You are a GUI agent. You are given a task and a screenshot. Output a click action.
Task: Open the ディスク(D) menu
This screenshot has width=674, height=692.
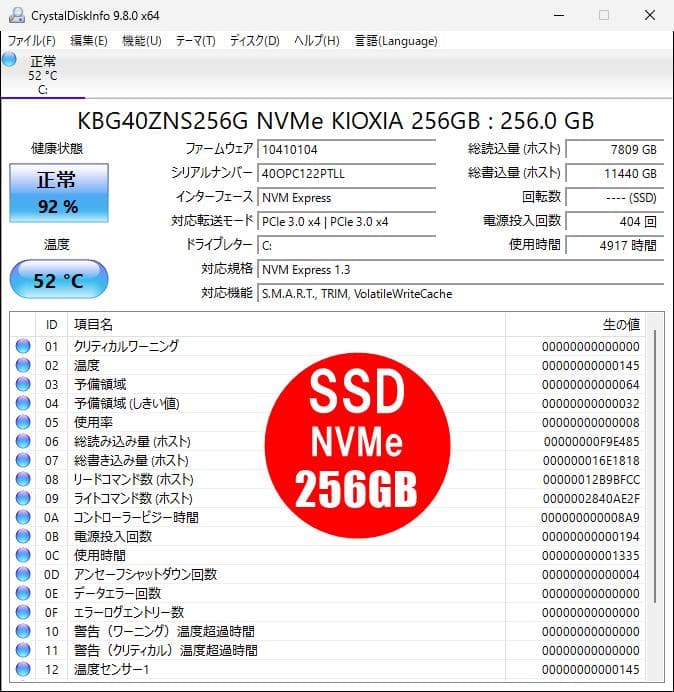pos(255,41)
